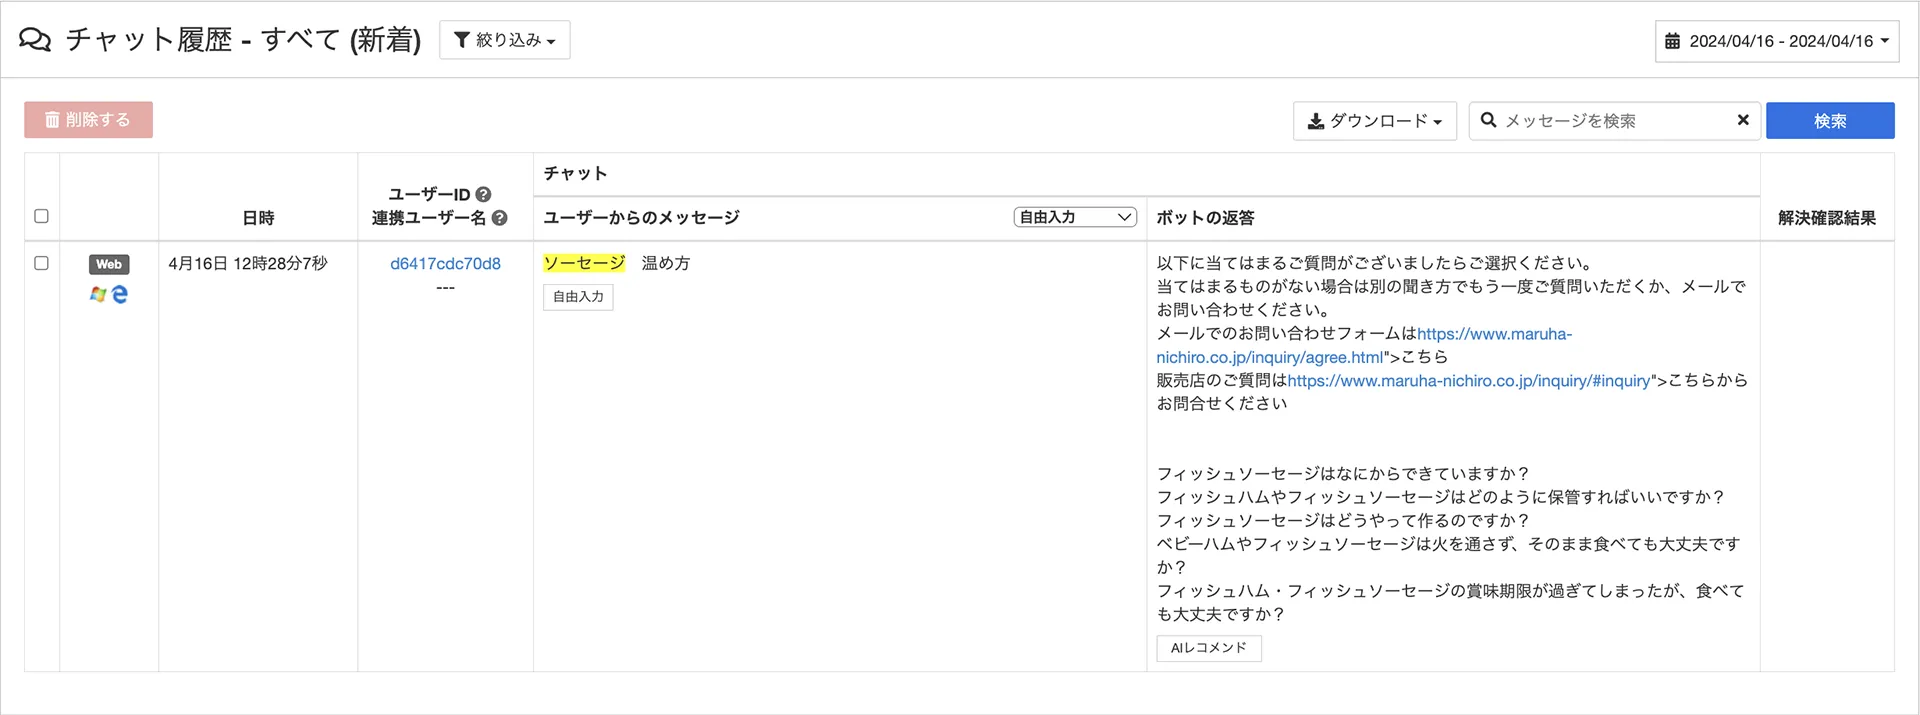The height and width of the screenshot is (715, 1920).
Task: Open the 絞り込み filter dropdown
Action: tap(505, 40)
